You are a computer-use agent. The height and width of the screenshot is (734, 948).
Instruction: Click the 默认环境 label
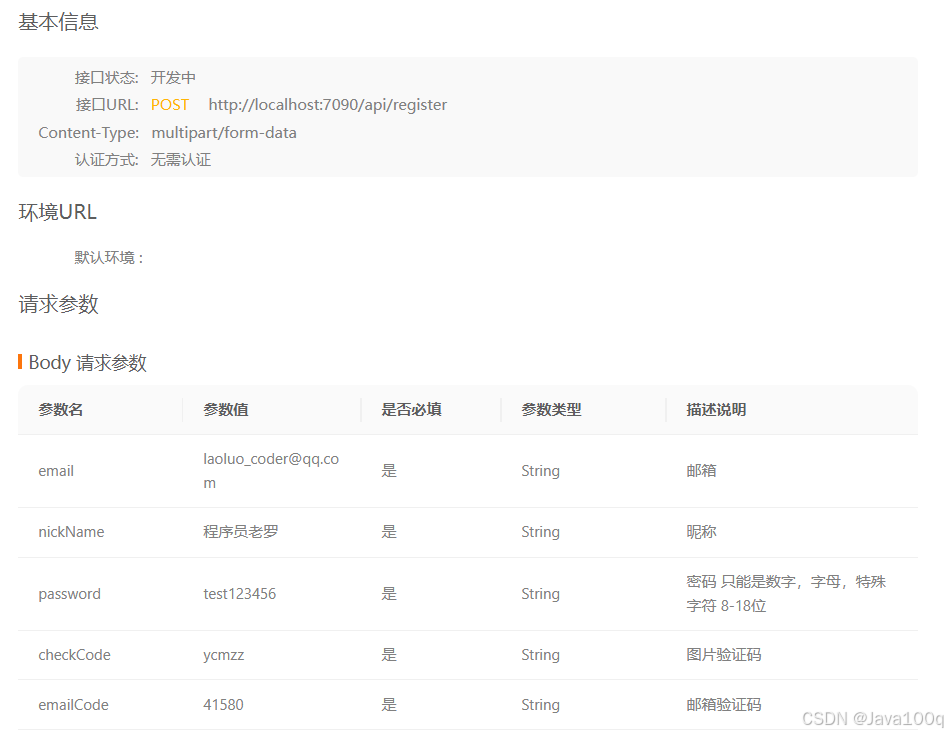tap(109, 258)
